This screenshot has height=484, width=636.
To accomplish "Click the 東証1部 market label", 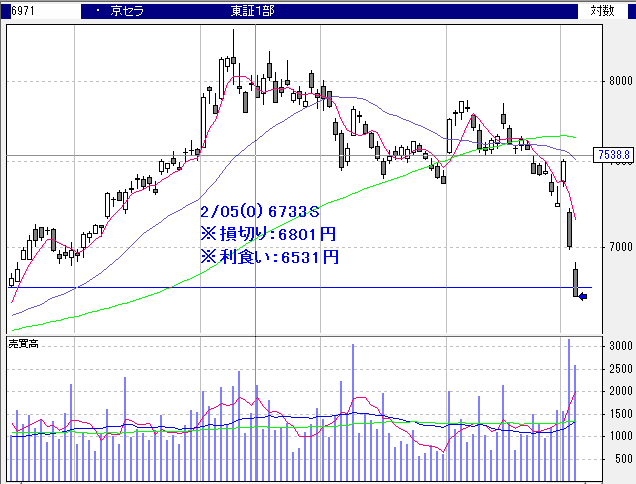I will [x=254, y=10].
